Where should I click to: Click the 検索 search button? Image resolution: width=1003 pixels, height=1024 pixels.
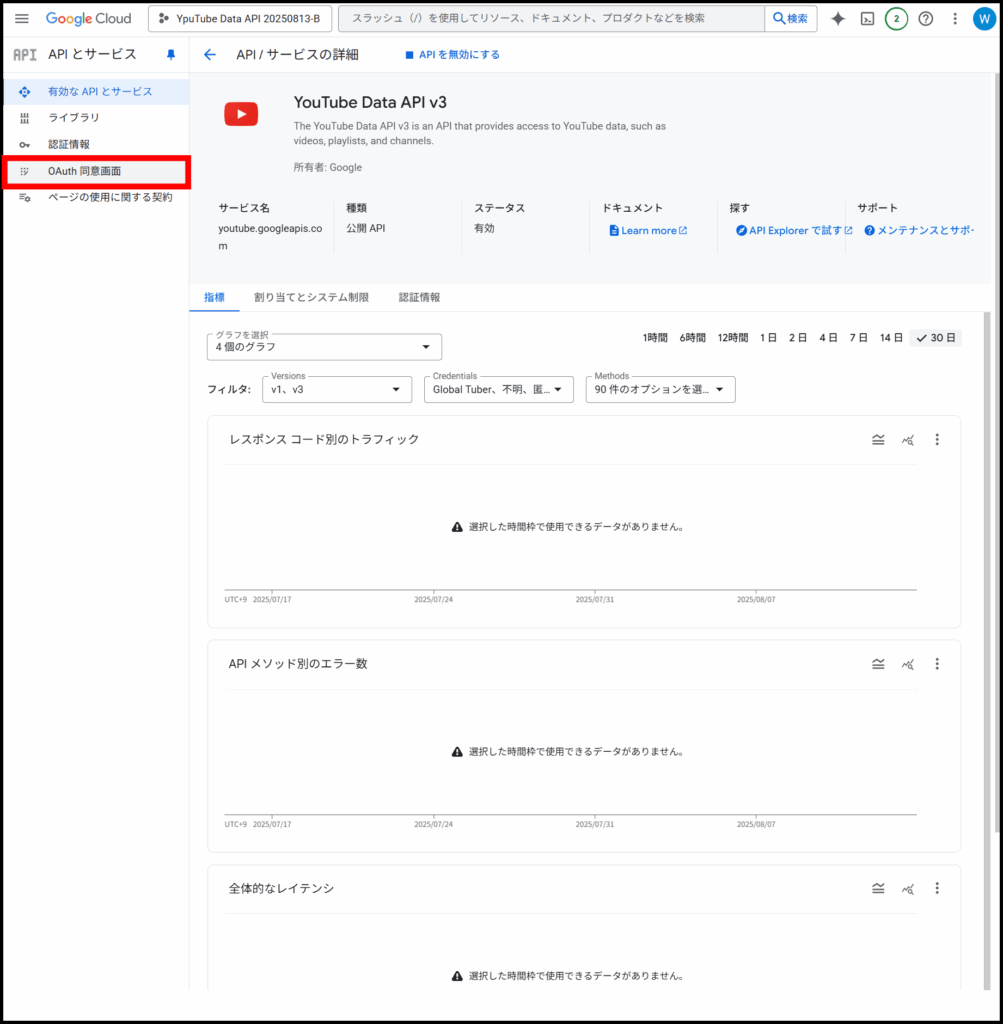(x=790, y=18)
